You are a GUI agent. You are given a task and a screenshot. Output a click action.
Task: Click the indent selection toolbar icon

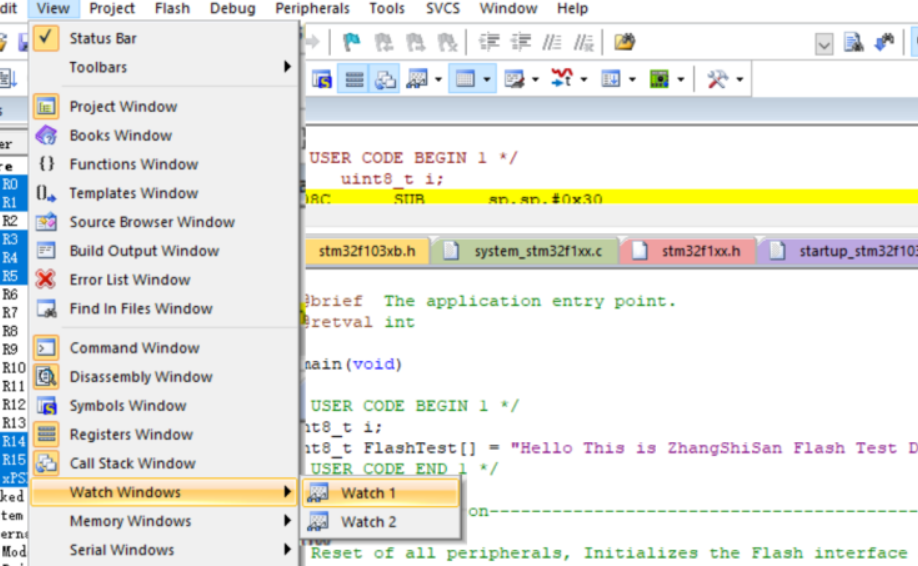coord(489,42)
